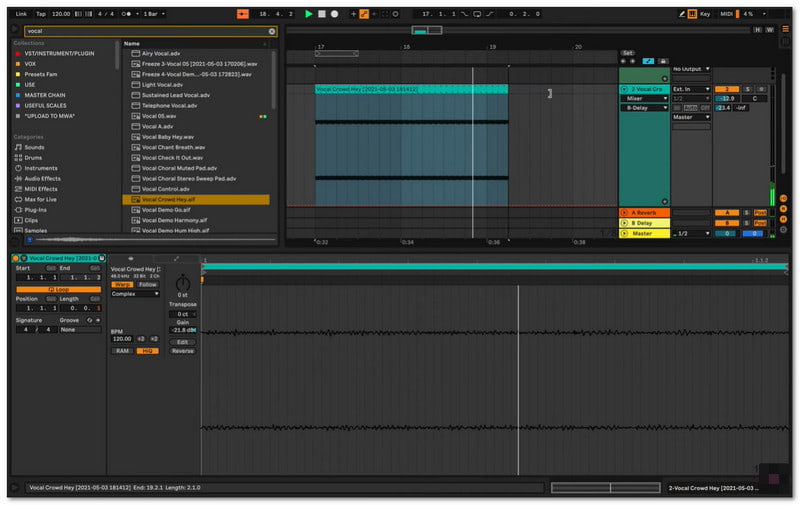The image size is (800, 505).
Task: Toggle the HiQ button
Action: click(x=147, y=351)
